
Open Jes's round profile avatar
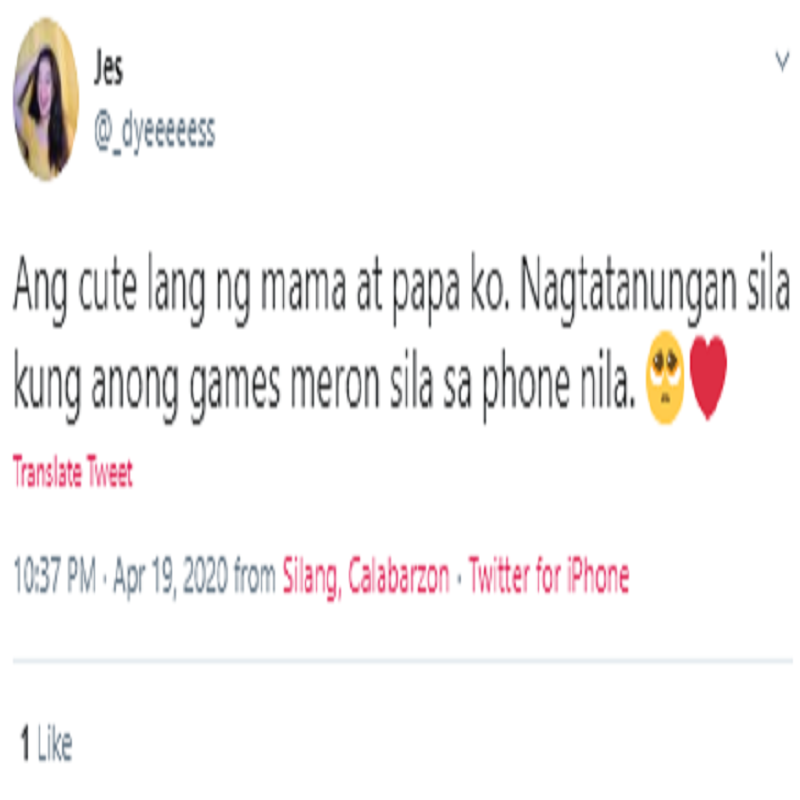tap(46, 99)
